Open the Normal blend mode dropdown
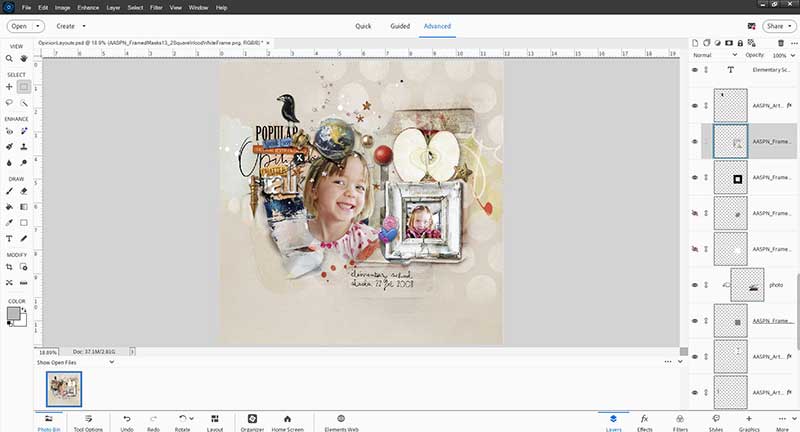Viewport: 800px width, 432px height. pos(735,55)
